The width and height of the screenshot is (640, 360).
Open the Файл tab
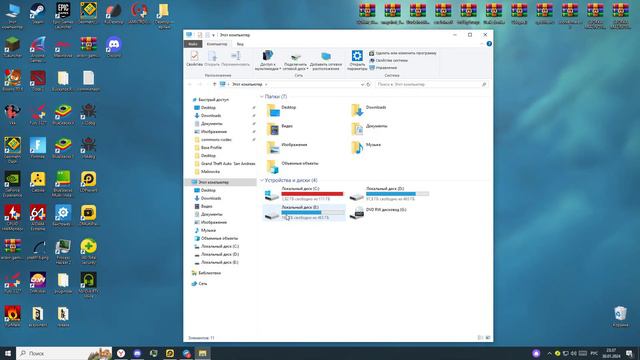pyautogui.click(x=193, y=44)
